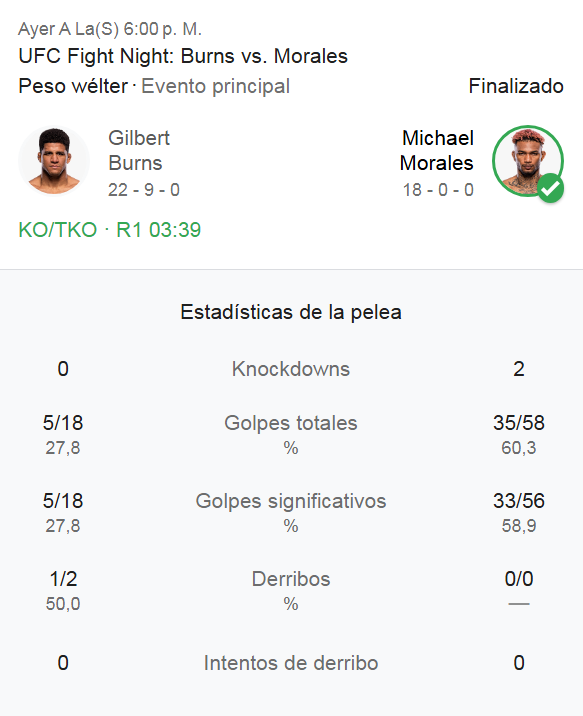Click Burns' 1/2 takedowns value
The image size is (583, 716).
63,579
